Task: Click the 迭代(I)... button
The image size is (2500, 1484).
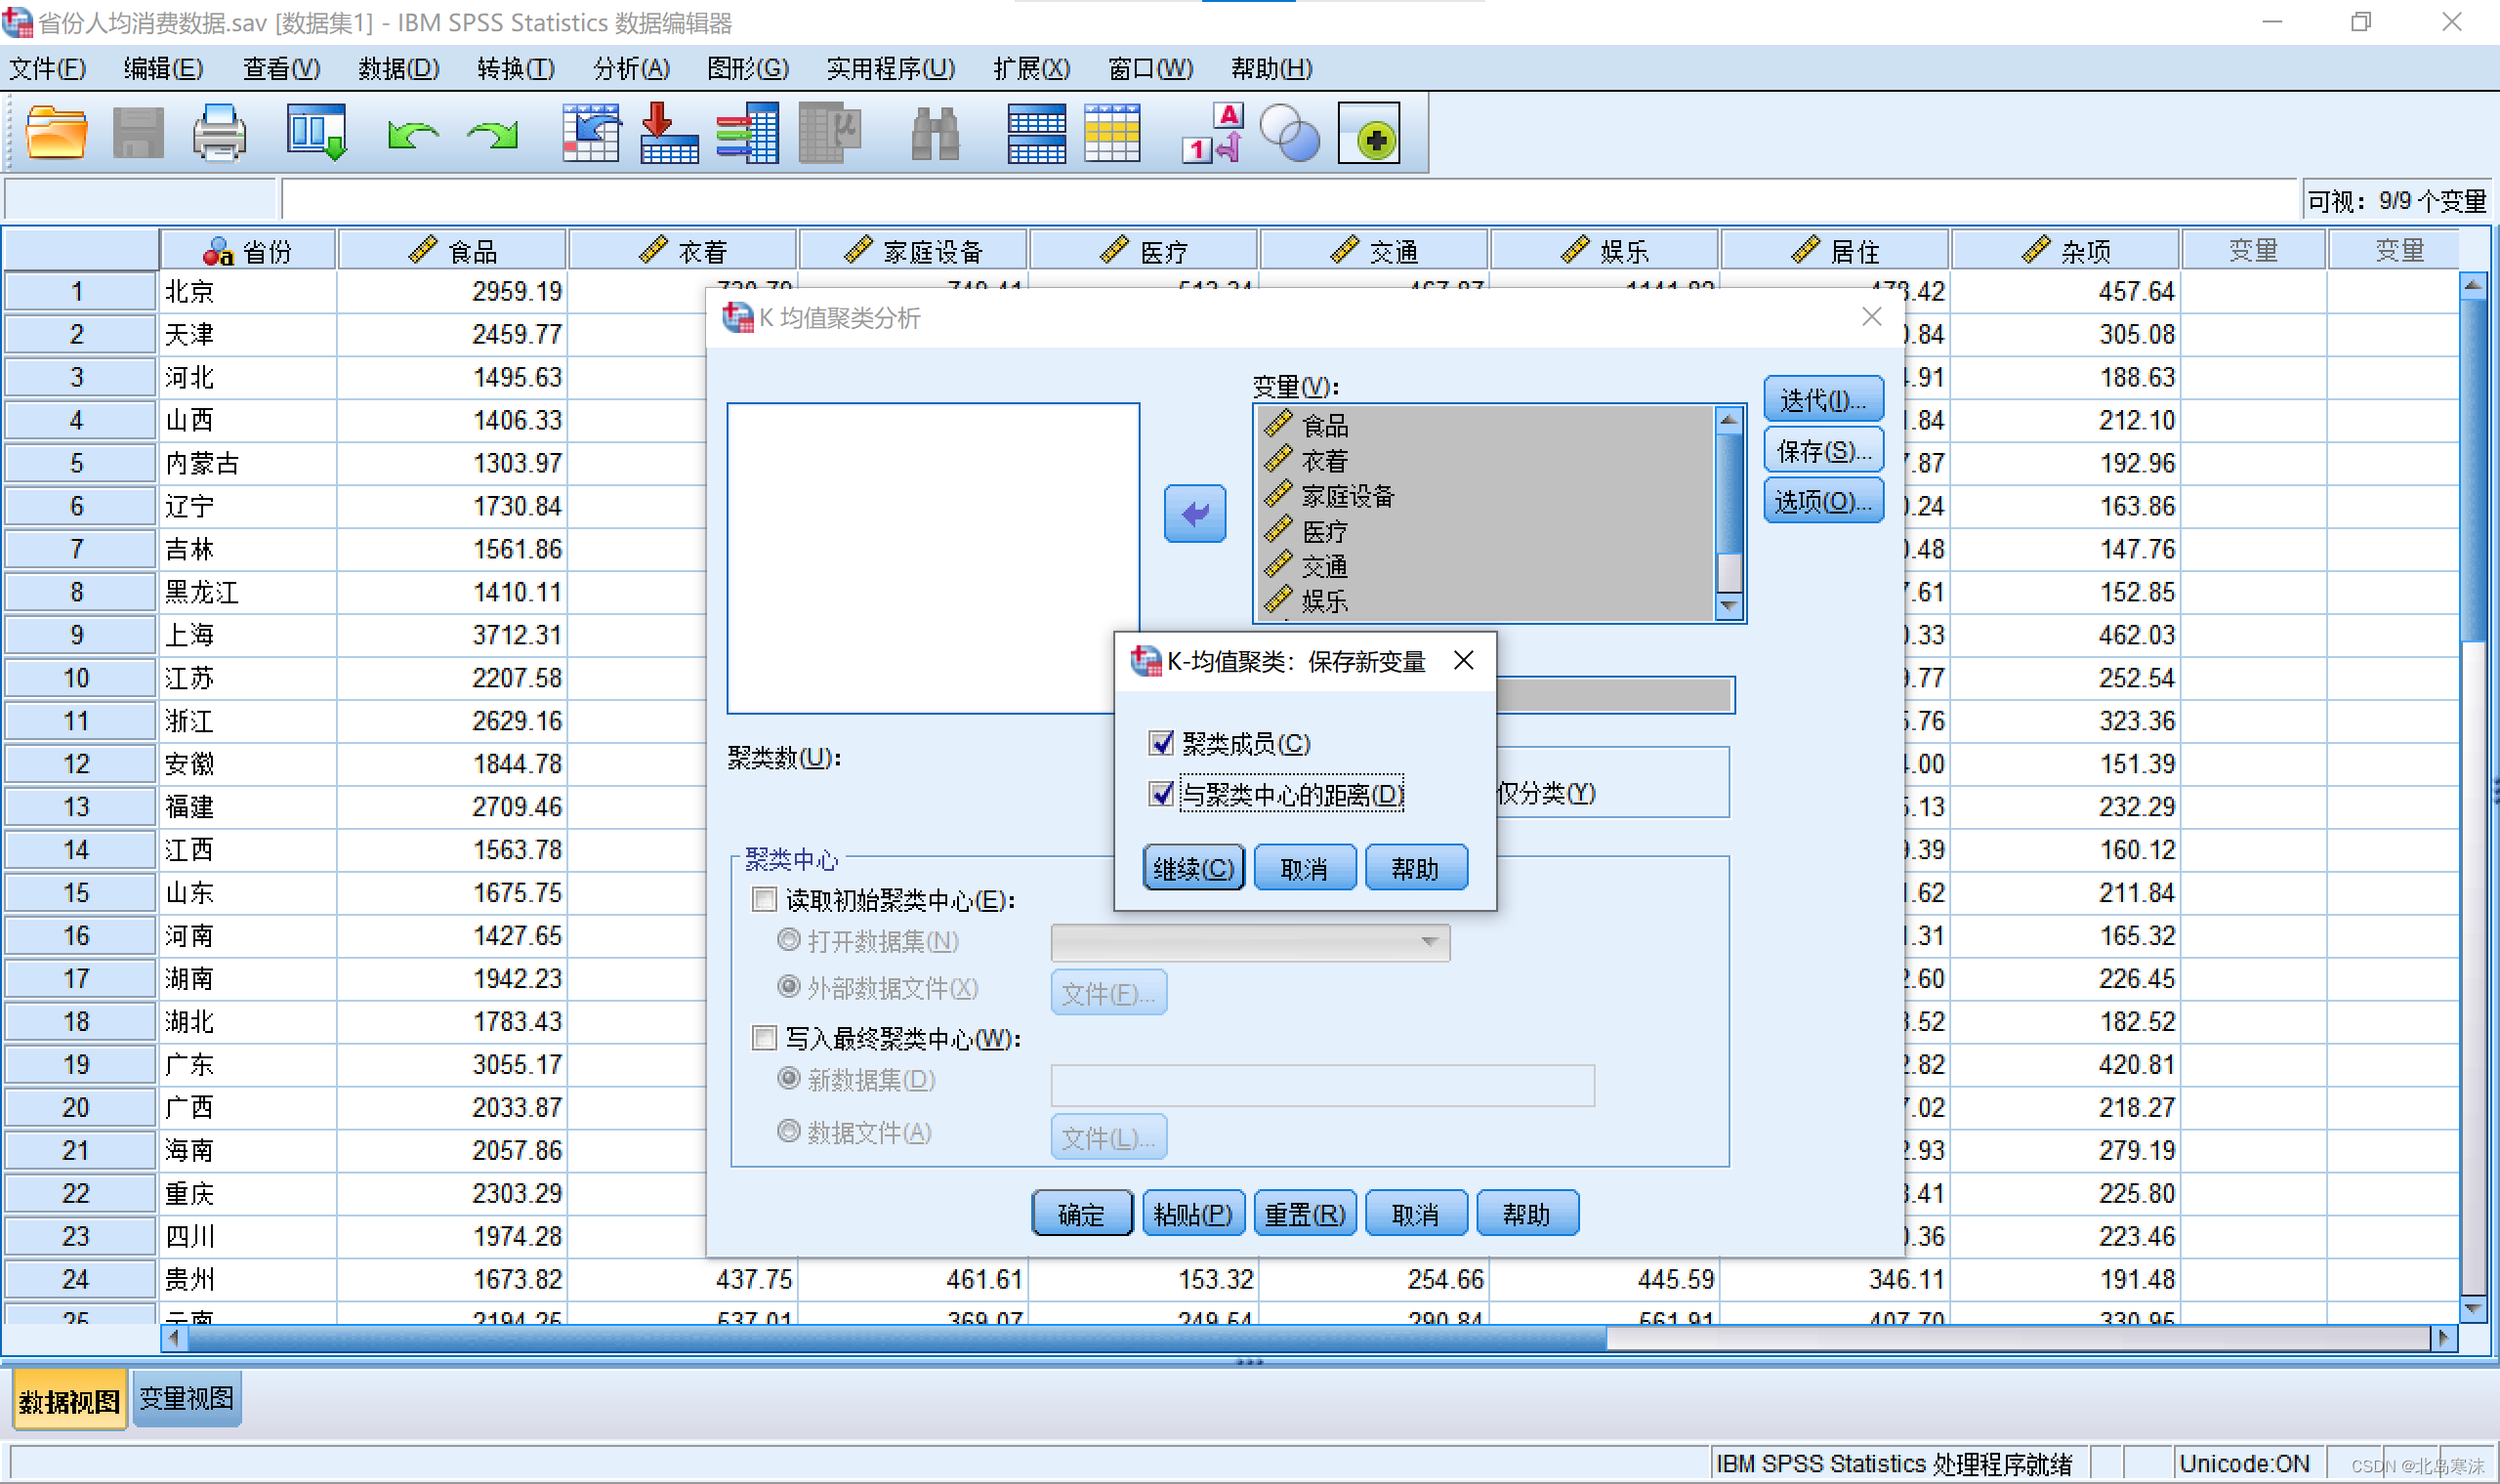Action: click(x=1823, y=400)
